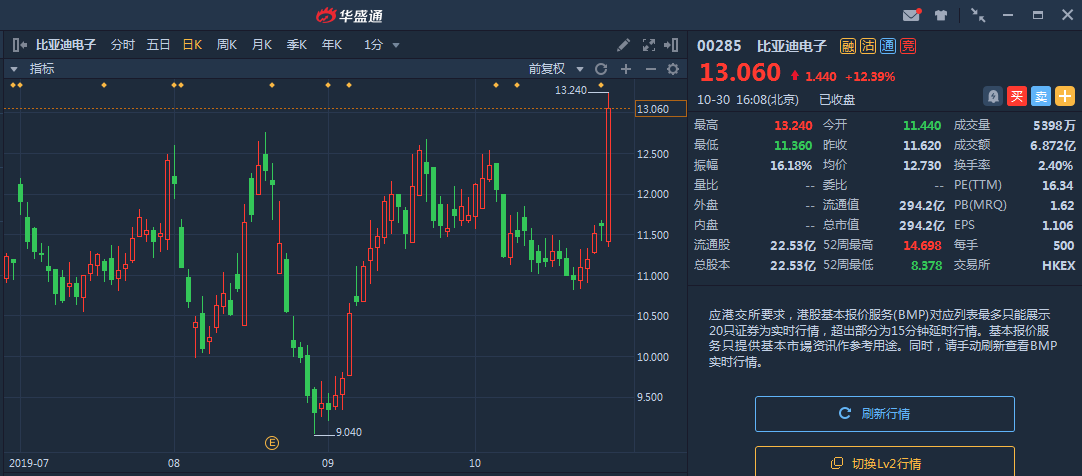Click the 通 stock connect badge
Screen dimensions: 1082x476
(x=889, y=46)
